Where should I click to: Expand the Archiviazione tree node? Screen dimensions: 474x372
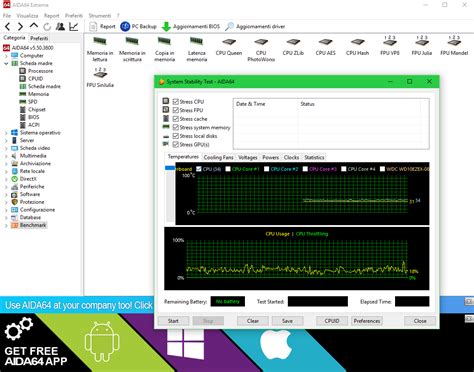click(6, 163)
